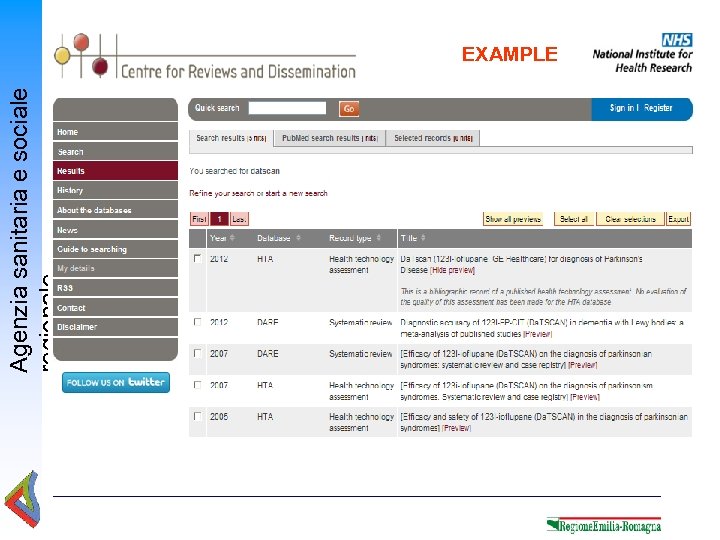
Task: Click Show all previews button
Action: coord(513,219)
